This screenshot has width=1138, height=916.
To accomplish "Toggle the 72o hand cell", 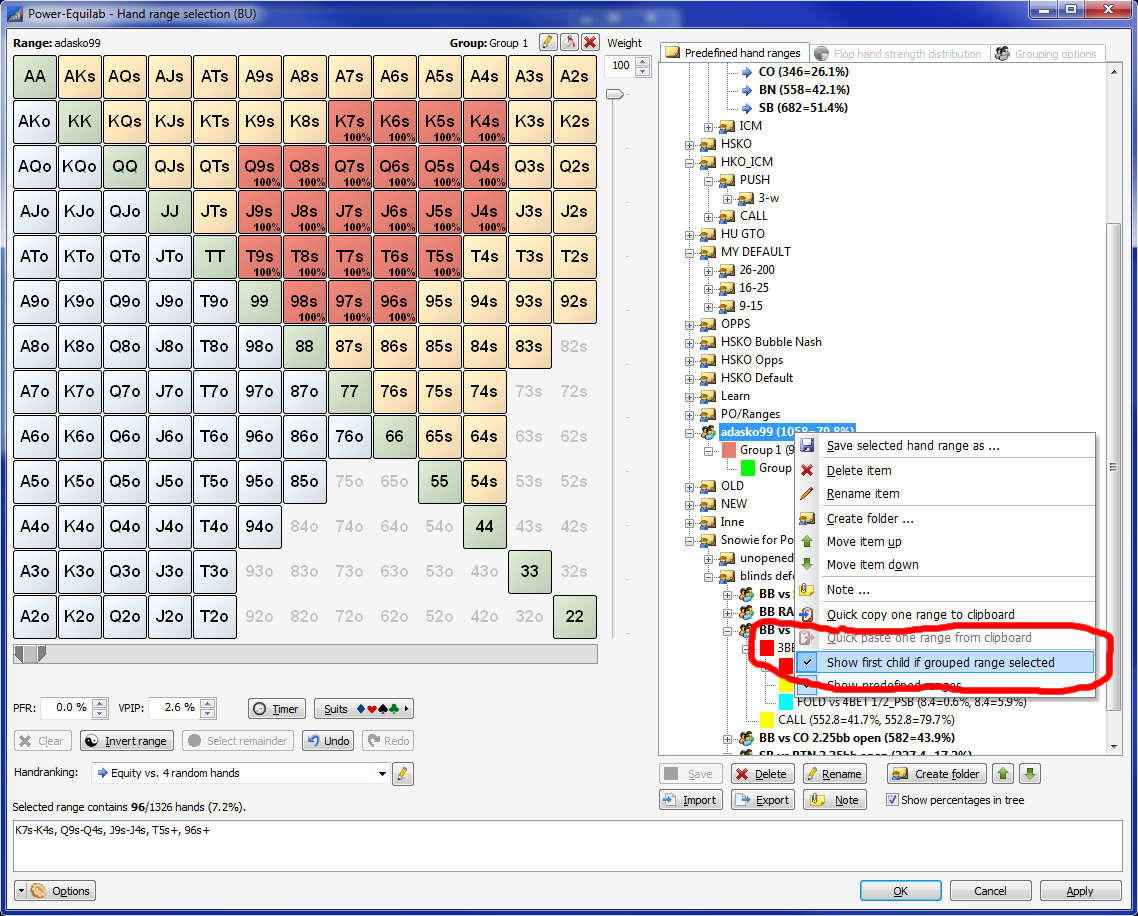I will click(x=350, y=616).
